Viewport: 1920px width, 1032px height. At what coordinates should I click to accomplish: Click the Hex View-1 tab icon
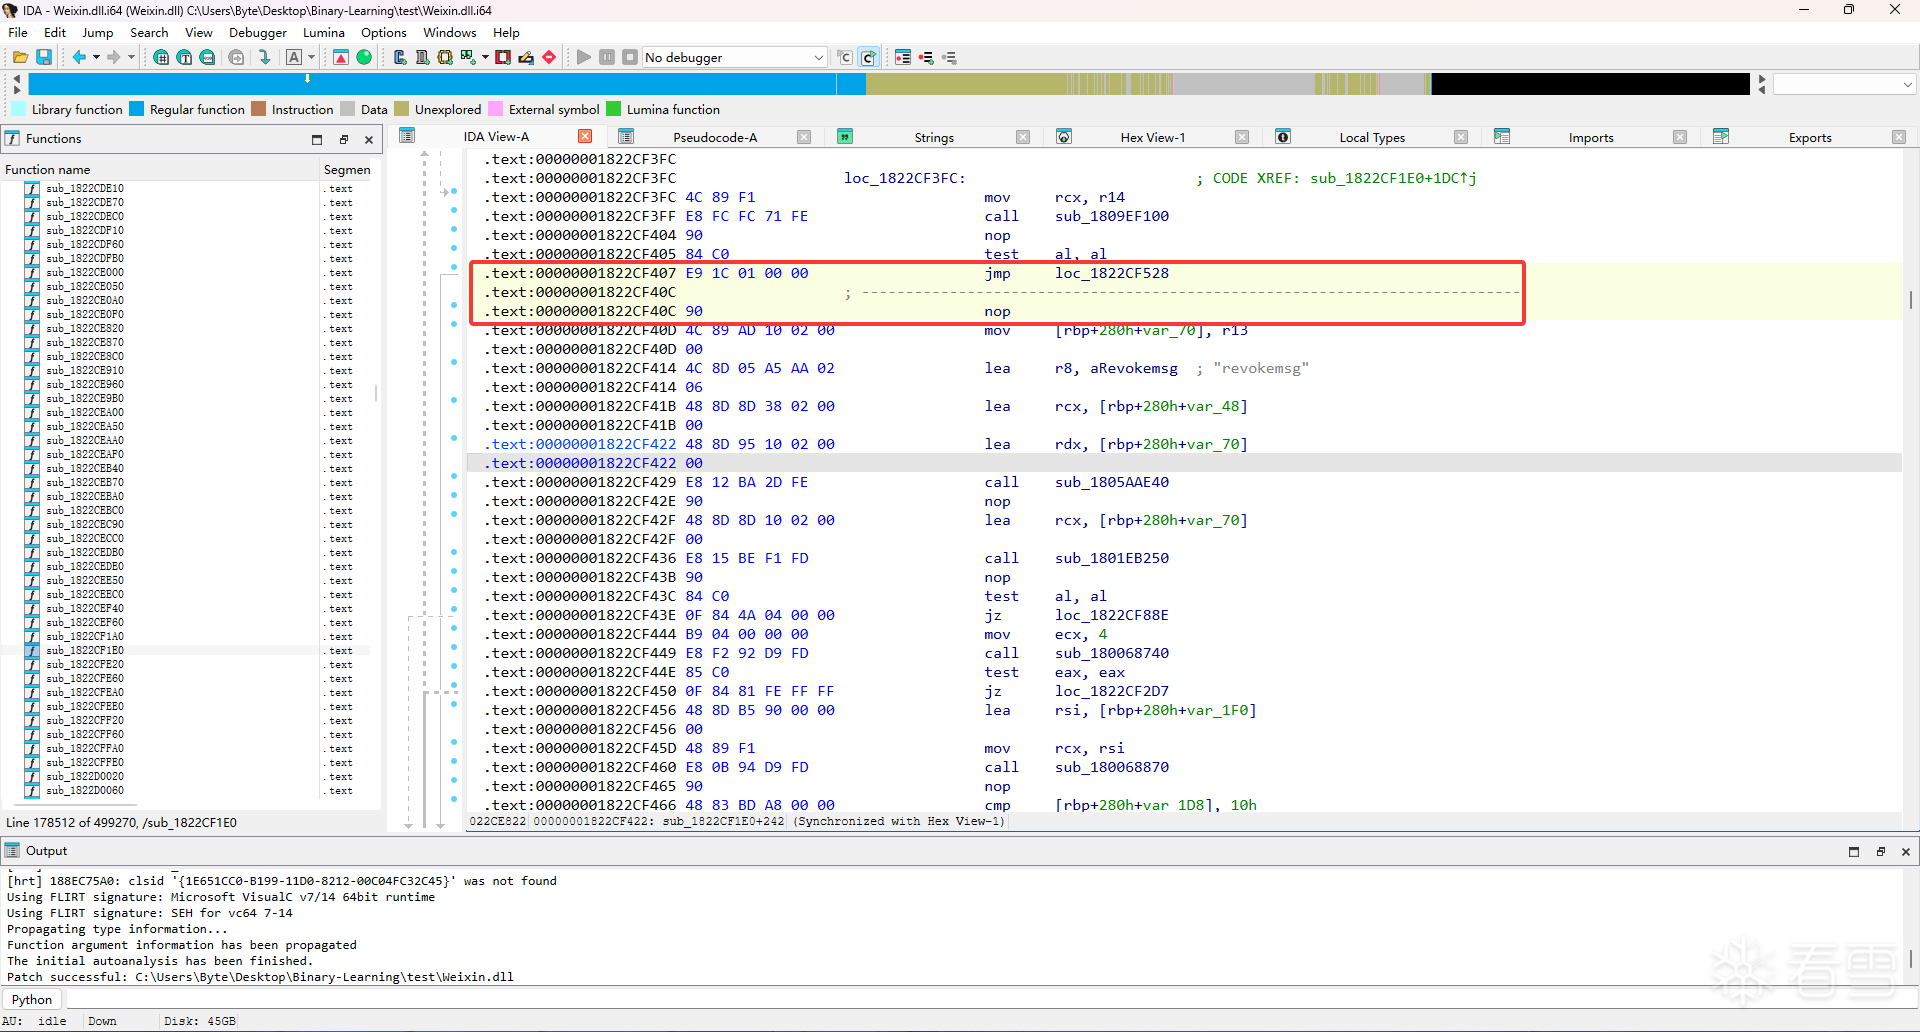point(1064,137)
